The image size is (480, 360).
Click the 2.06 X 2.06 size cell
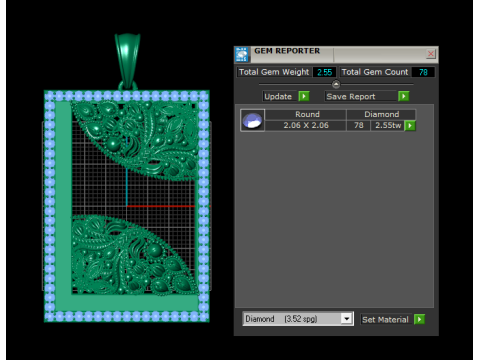(306, 125)
